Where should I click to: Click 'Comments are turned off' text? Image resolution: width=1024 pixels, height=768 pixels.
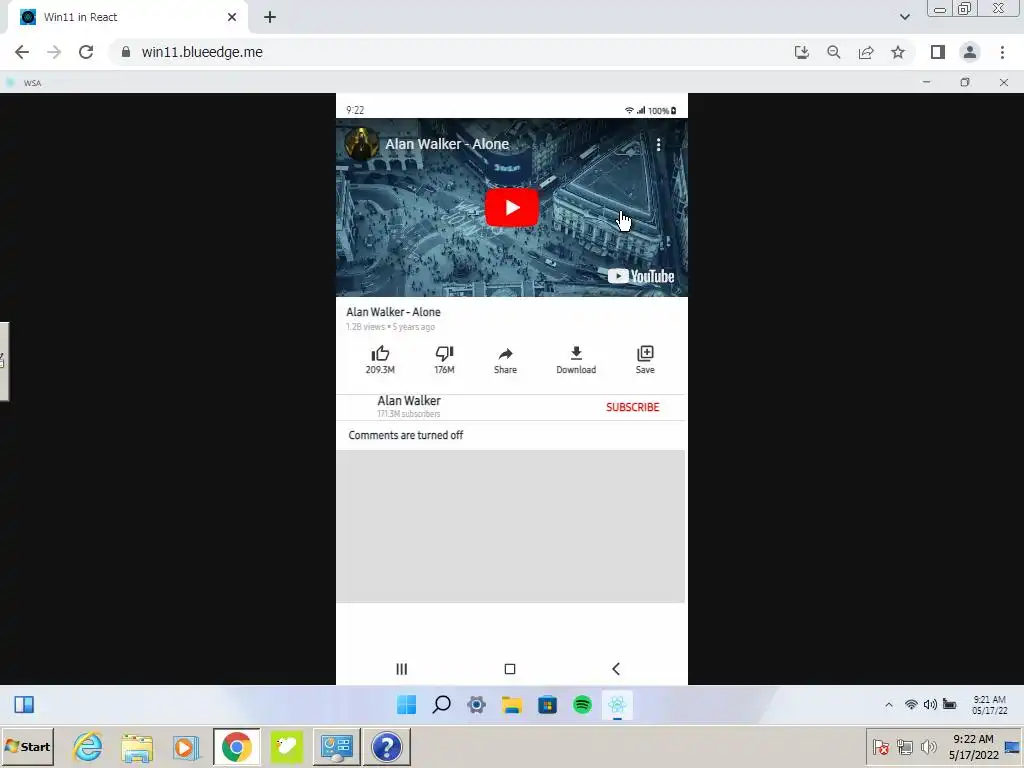tap(406, 435)
